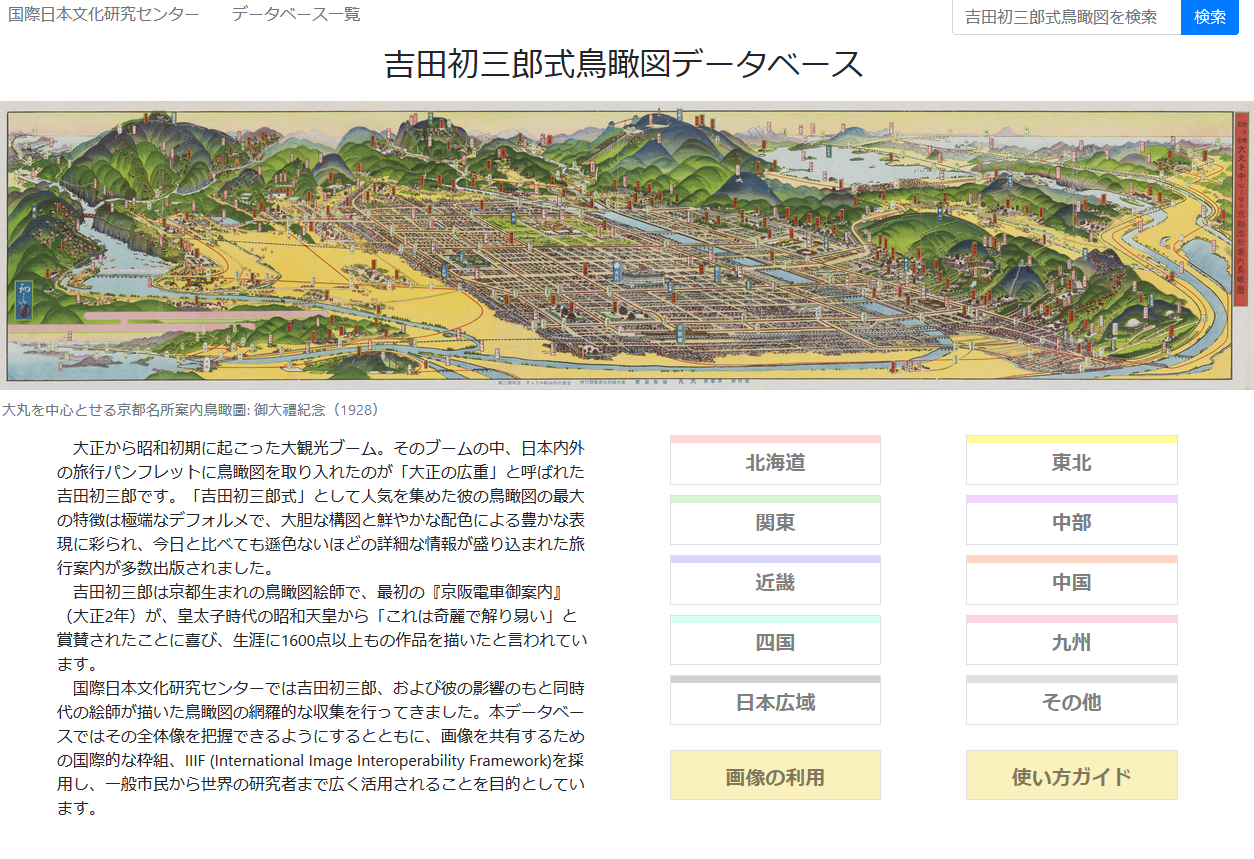The height and width of the screenshot is (859, 1254).
Task: Open the 中国 region category
Action: tap(1071, 583)
